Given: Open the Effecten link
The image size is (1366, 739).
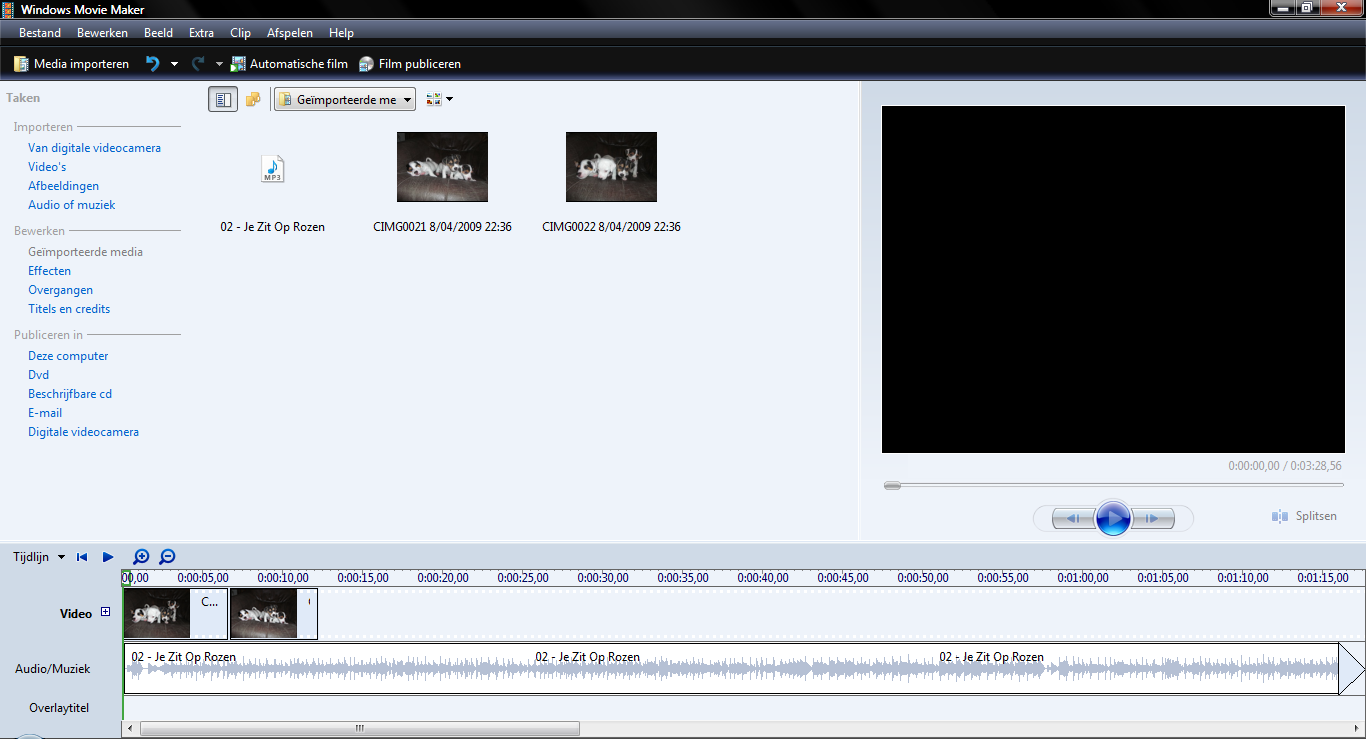Looking at the screenshot, I should point(49,271).
